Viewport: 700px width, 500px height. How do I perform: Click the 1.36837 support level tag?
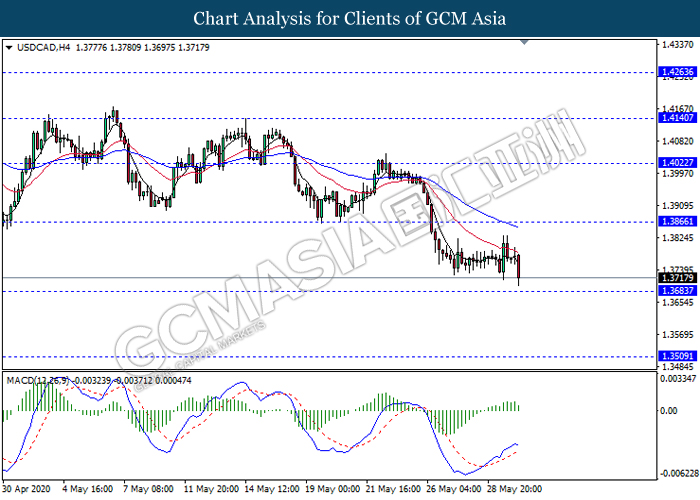[x=672, y=291]
